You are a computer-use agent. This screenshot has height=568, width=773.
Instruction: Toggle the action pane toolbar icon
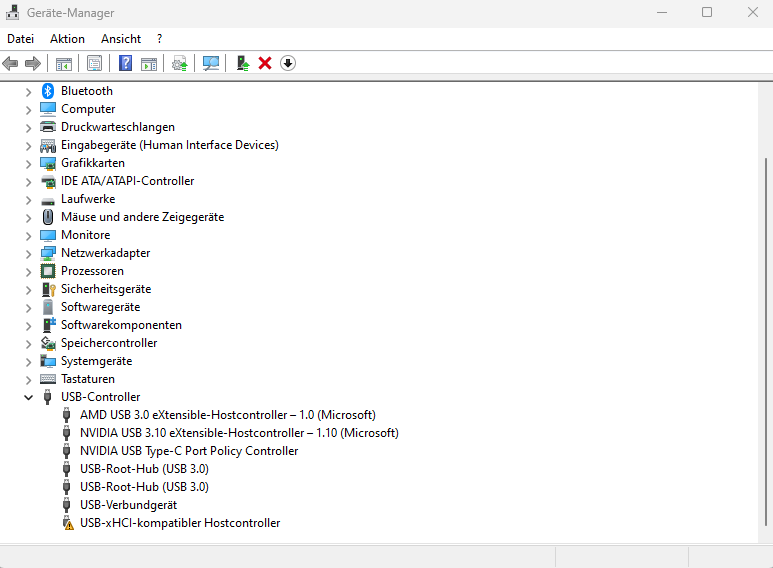(x=149, y=64)
